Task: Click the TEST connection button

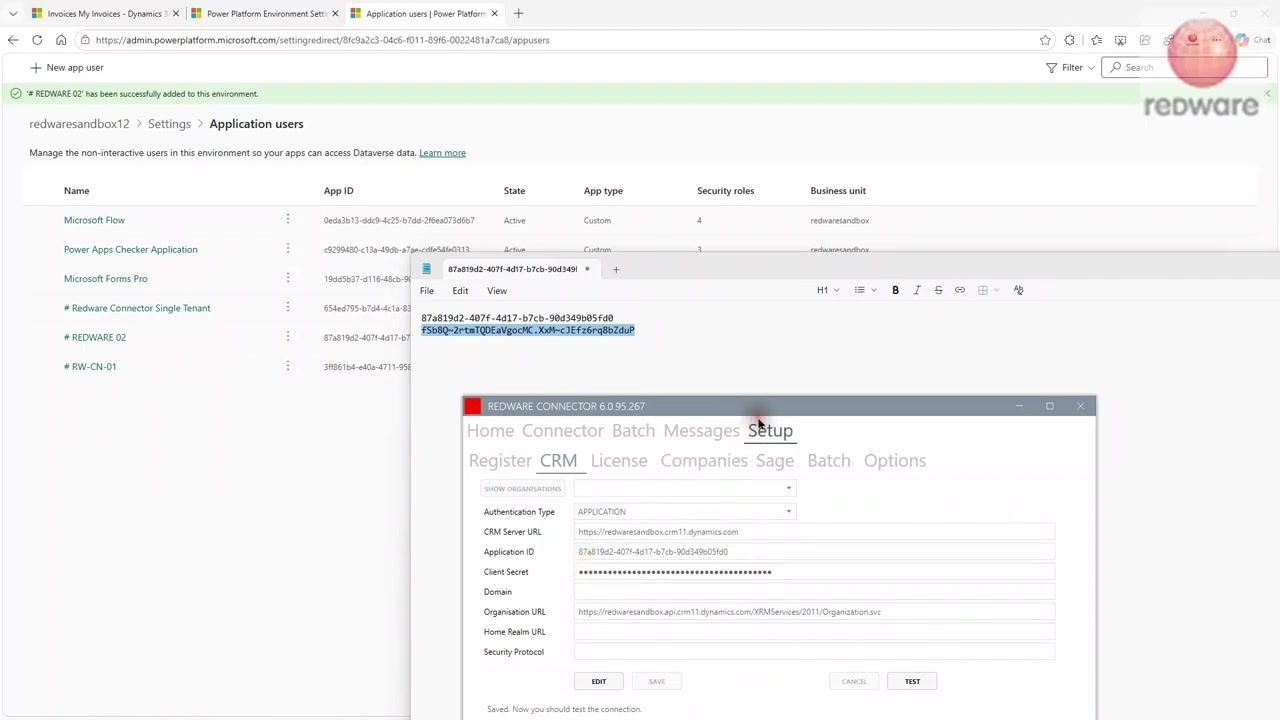Action: (x=912, y=681)
